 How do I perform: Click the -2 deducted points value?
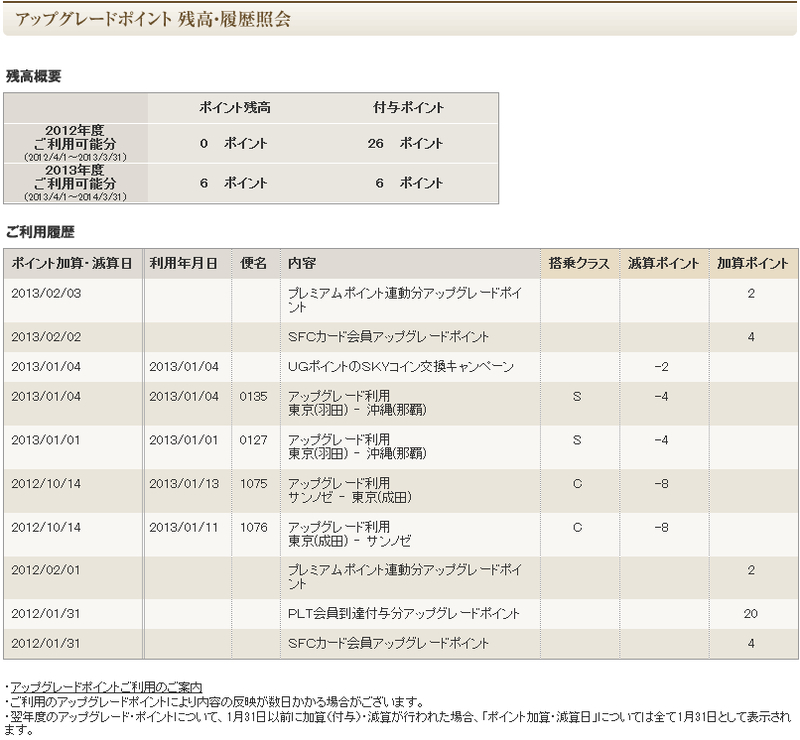661,366
